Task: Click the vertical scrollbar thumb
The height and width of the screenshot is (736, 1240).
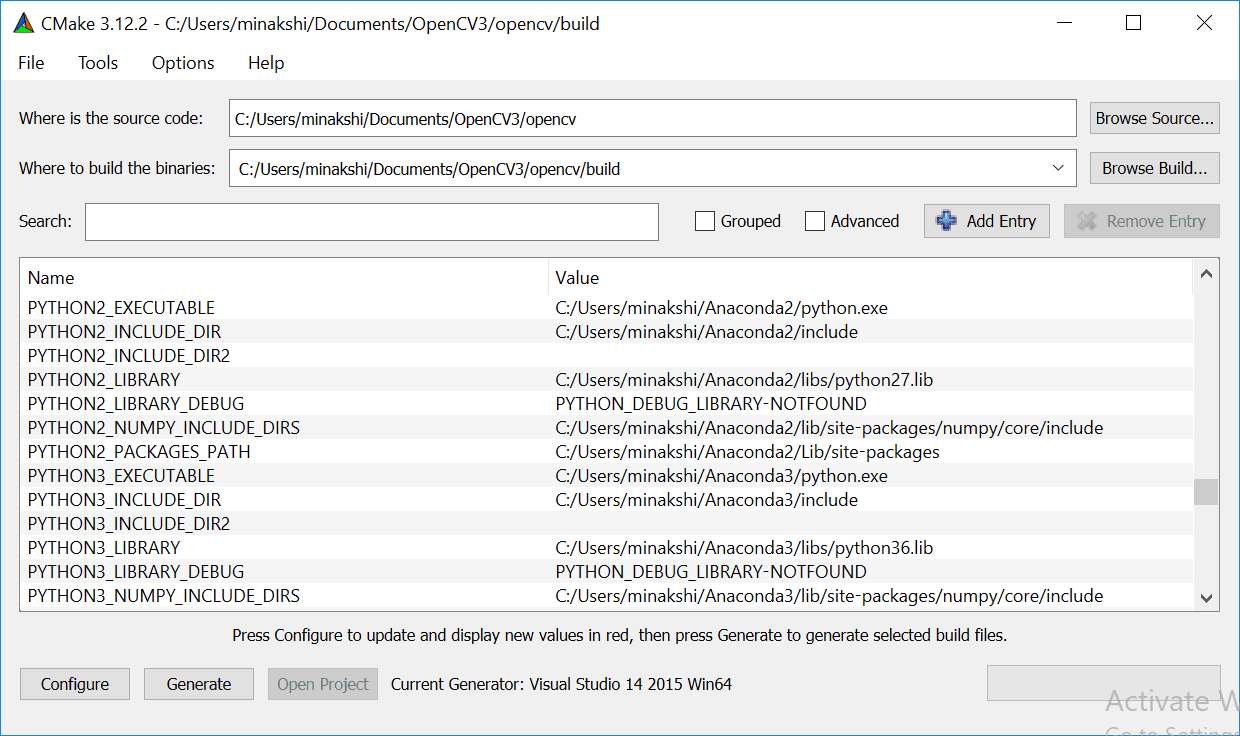Action: click(1206, 492)
